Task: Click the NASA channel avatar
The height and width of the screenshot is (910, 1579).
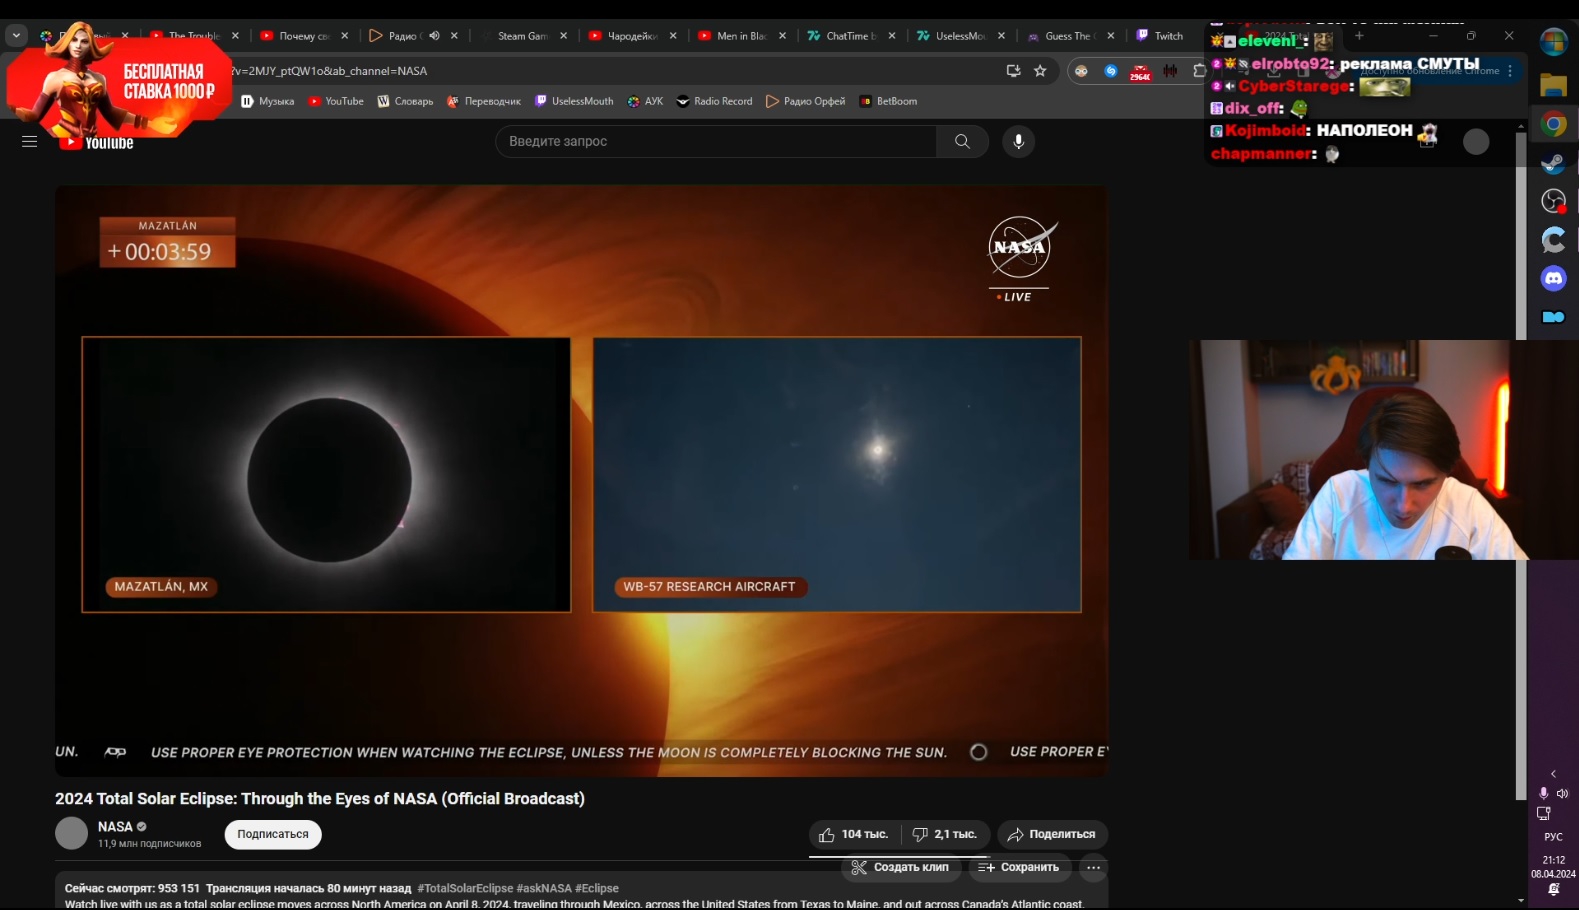Action: (71, 833)
